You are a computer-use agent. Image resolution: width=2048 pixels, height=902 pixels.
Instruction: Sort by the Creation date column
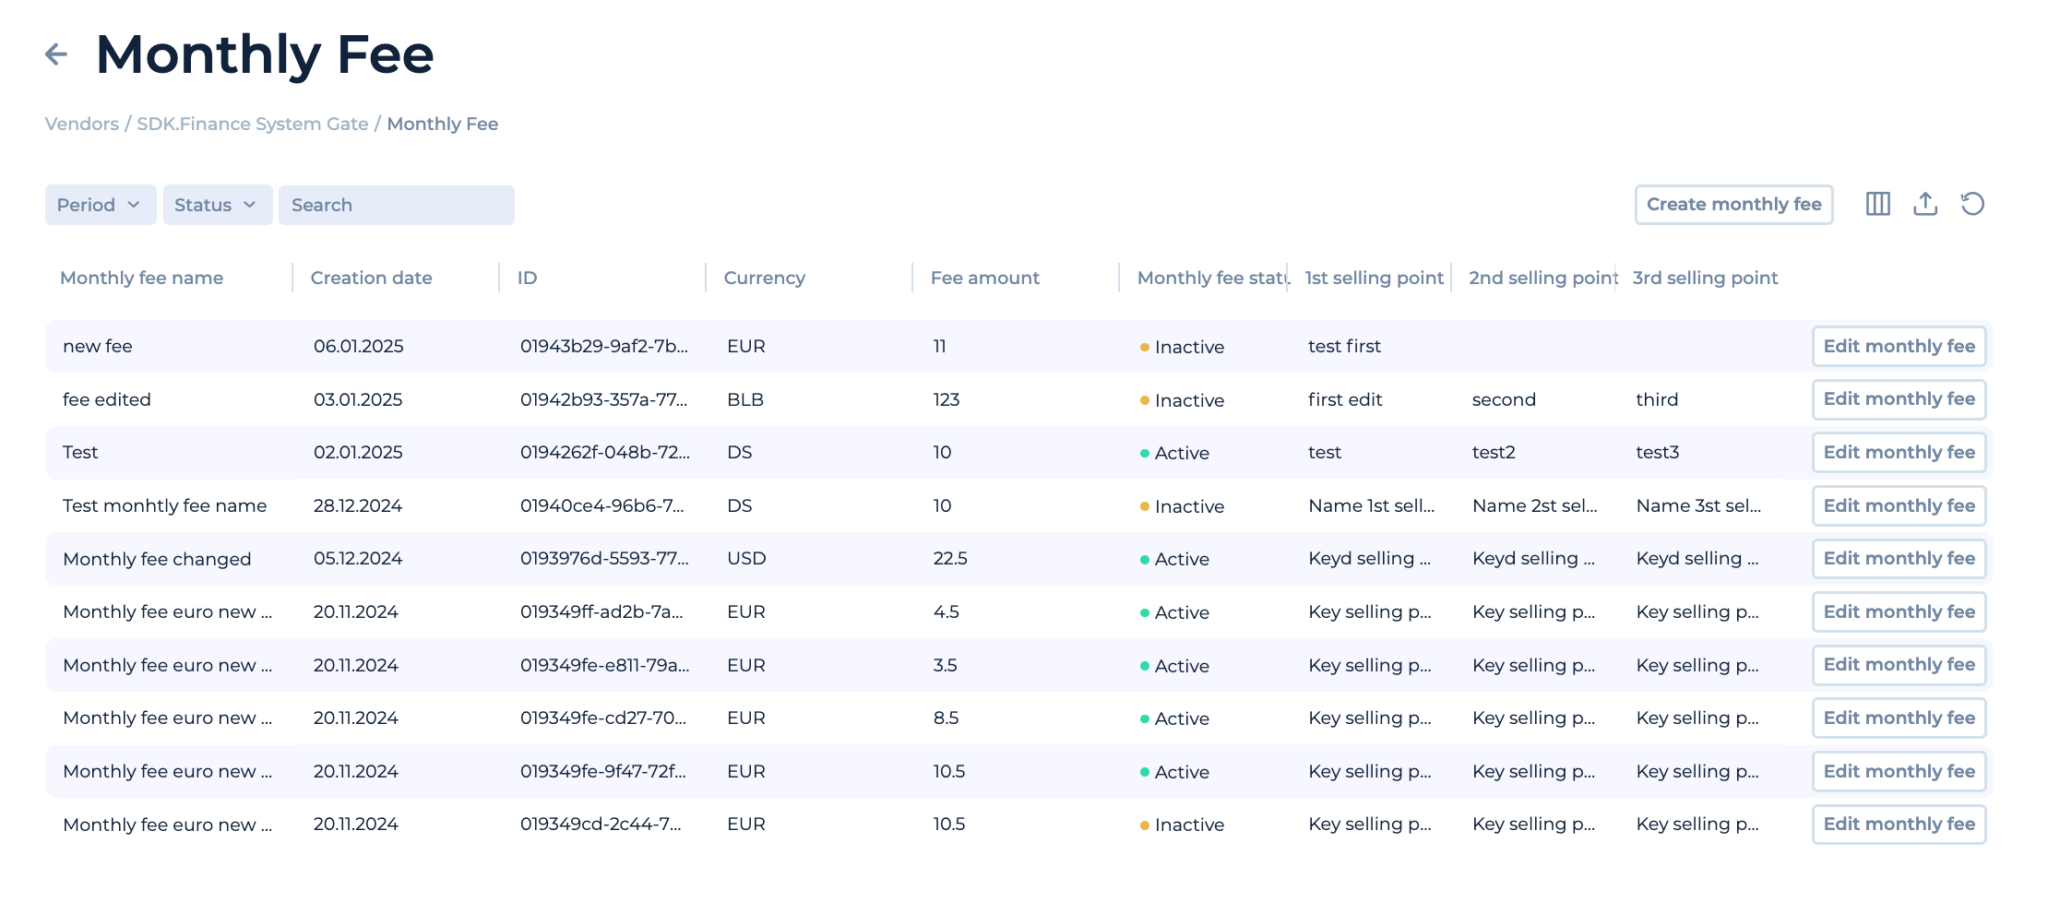click(371, 277)
